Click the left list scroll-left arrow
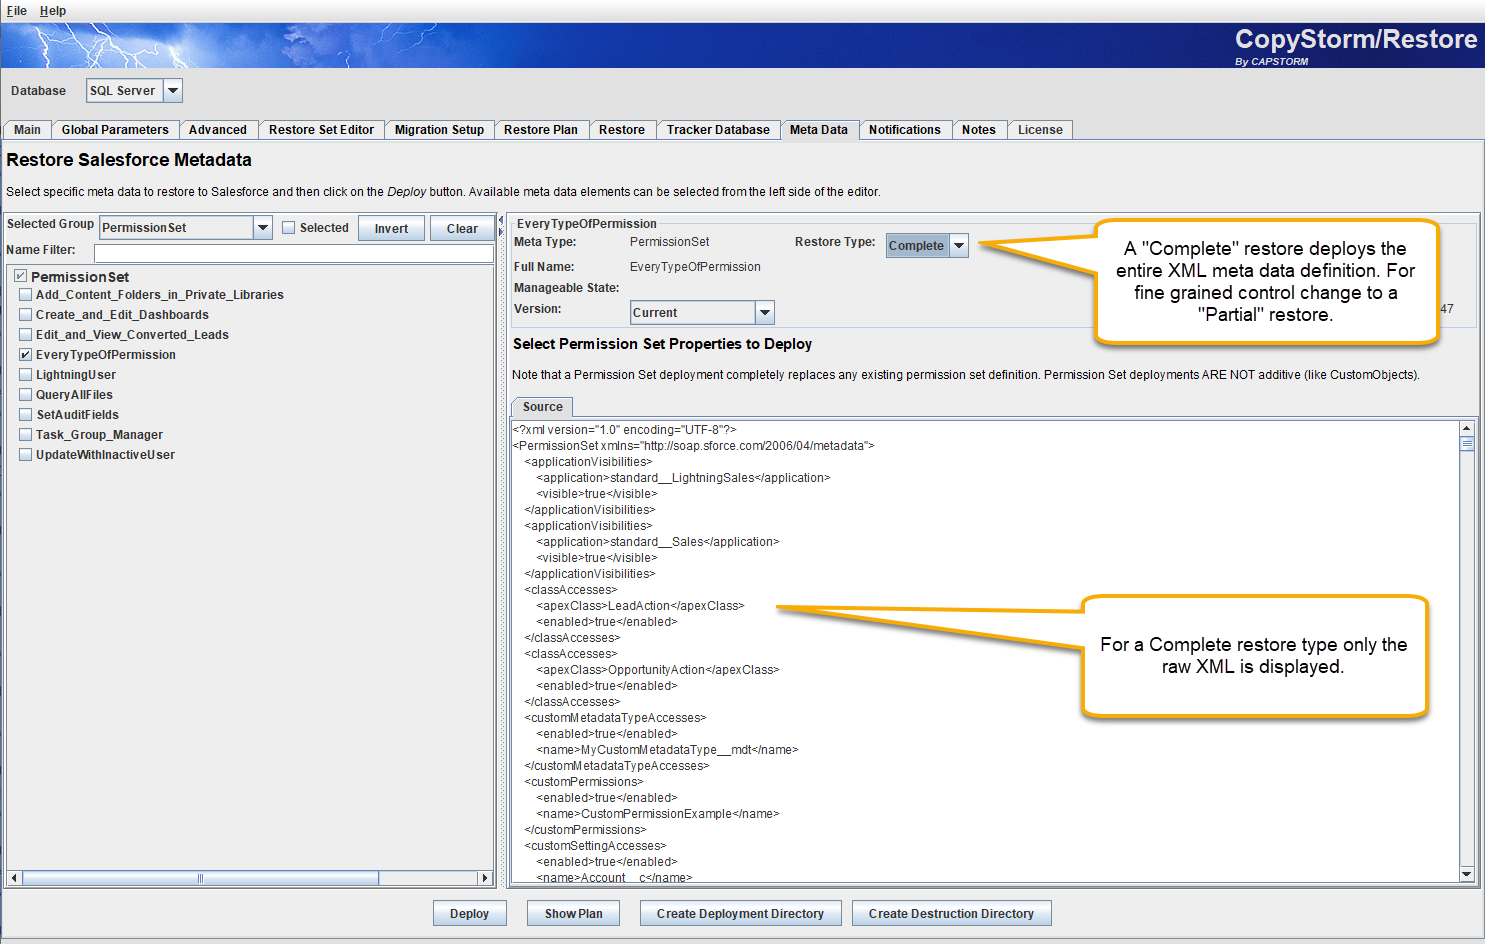This screenshot has width=1485, height=944. click(x=14, y=878)
